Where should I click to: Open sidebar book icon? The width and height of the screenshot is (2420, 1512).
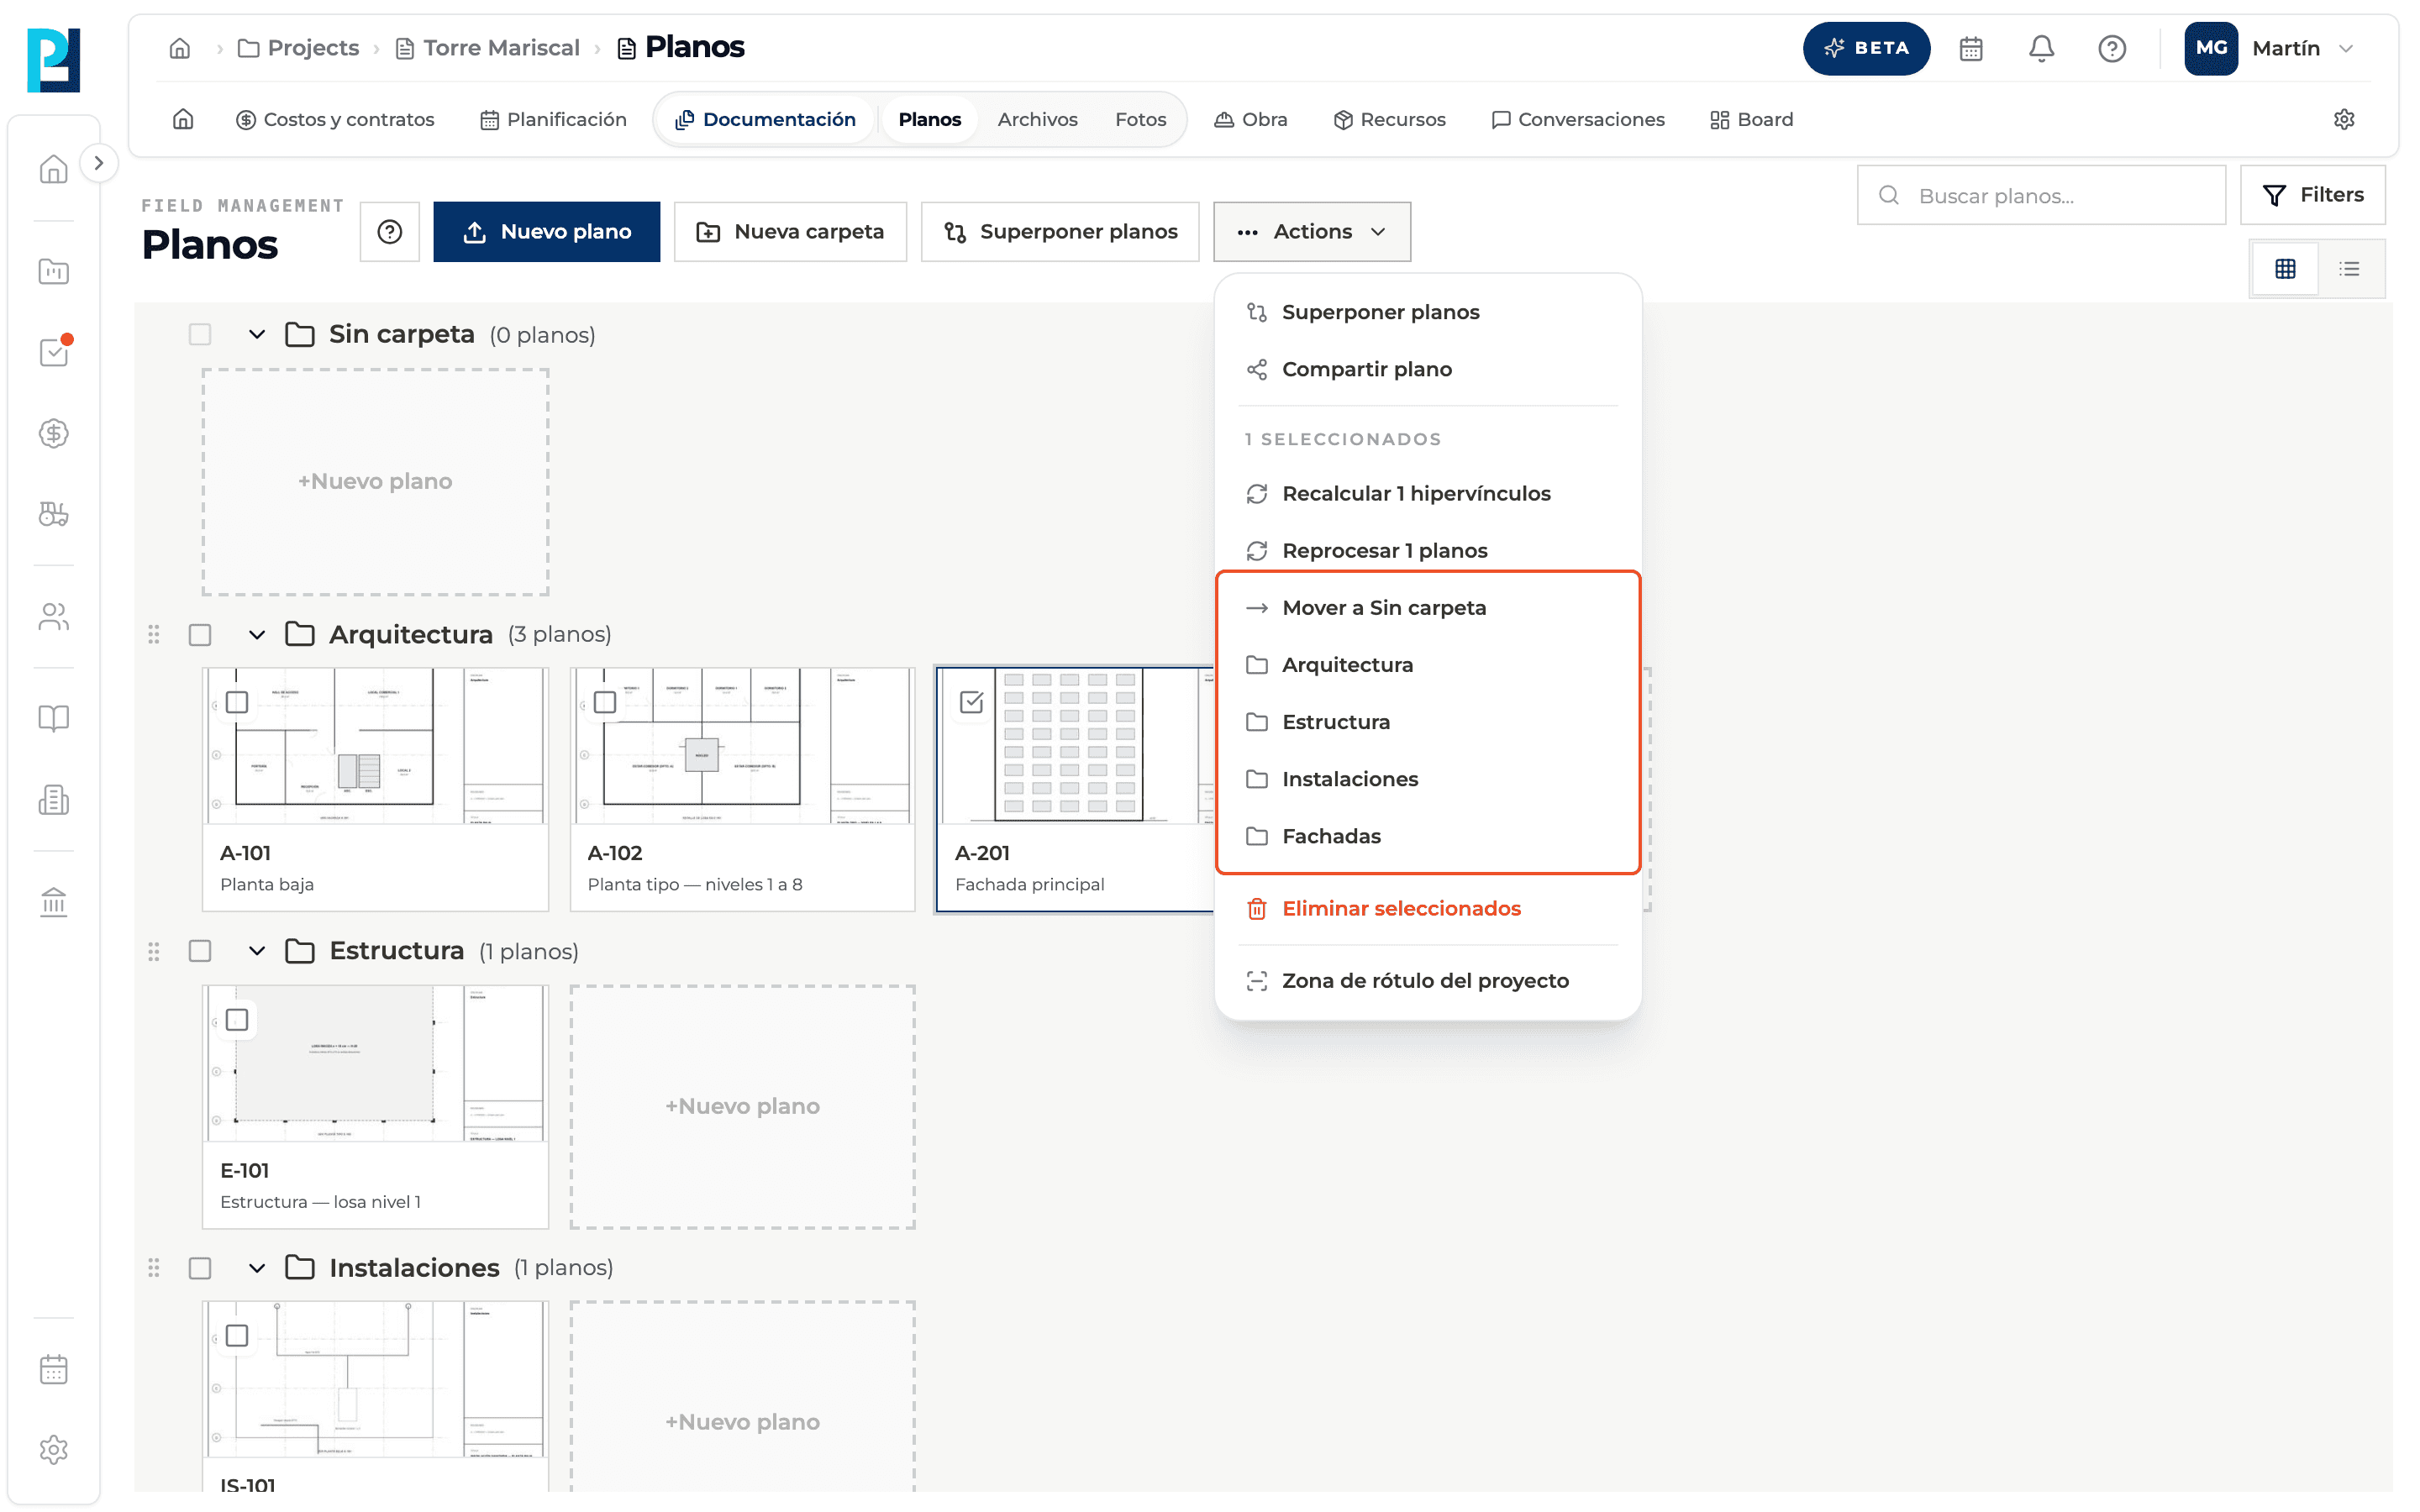coord(54,718)
